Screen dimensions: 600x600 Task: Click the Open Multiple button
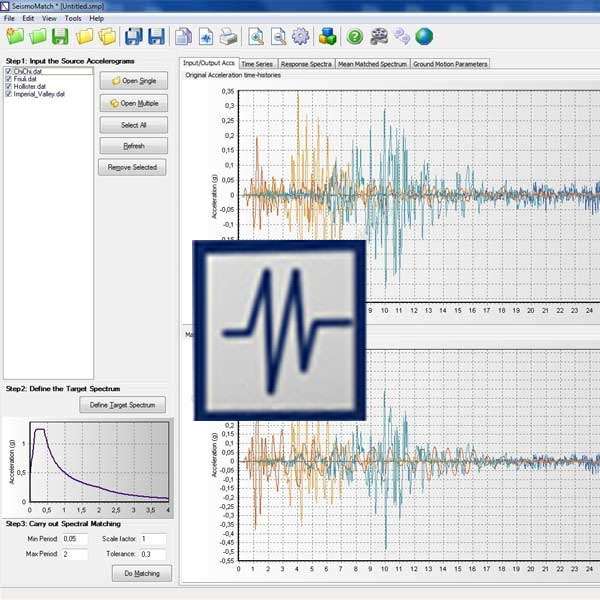(134, 103)
